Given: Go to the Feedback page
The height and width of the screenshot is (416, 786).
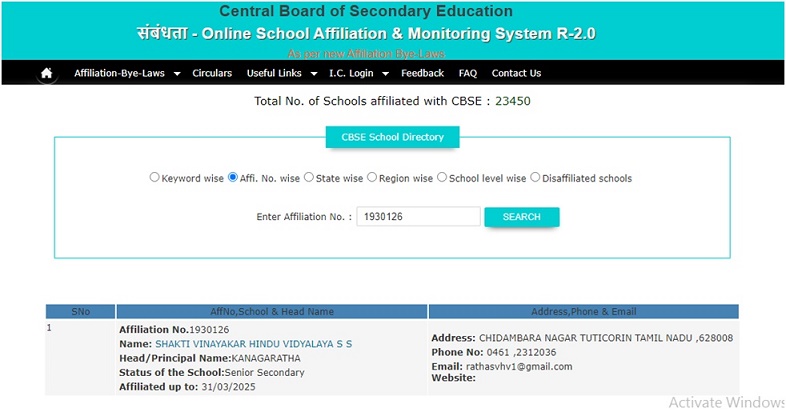Looking at the screenshot, I should click(x=422, y=73).
